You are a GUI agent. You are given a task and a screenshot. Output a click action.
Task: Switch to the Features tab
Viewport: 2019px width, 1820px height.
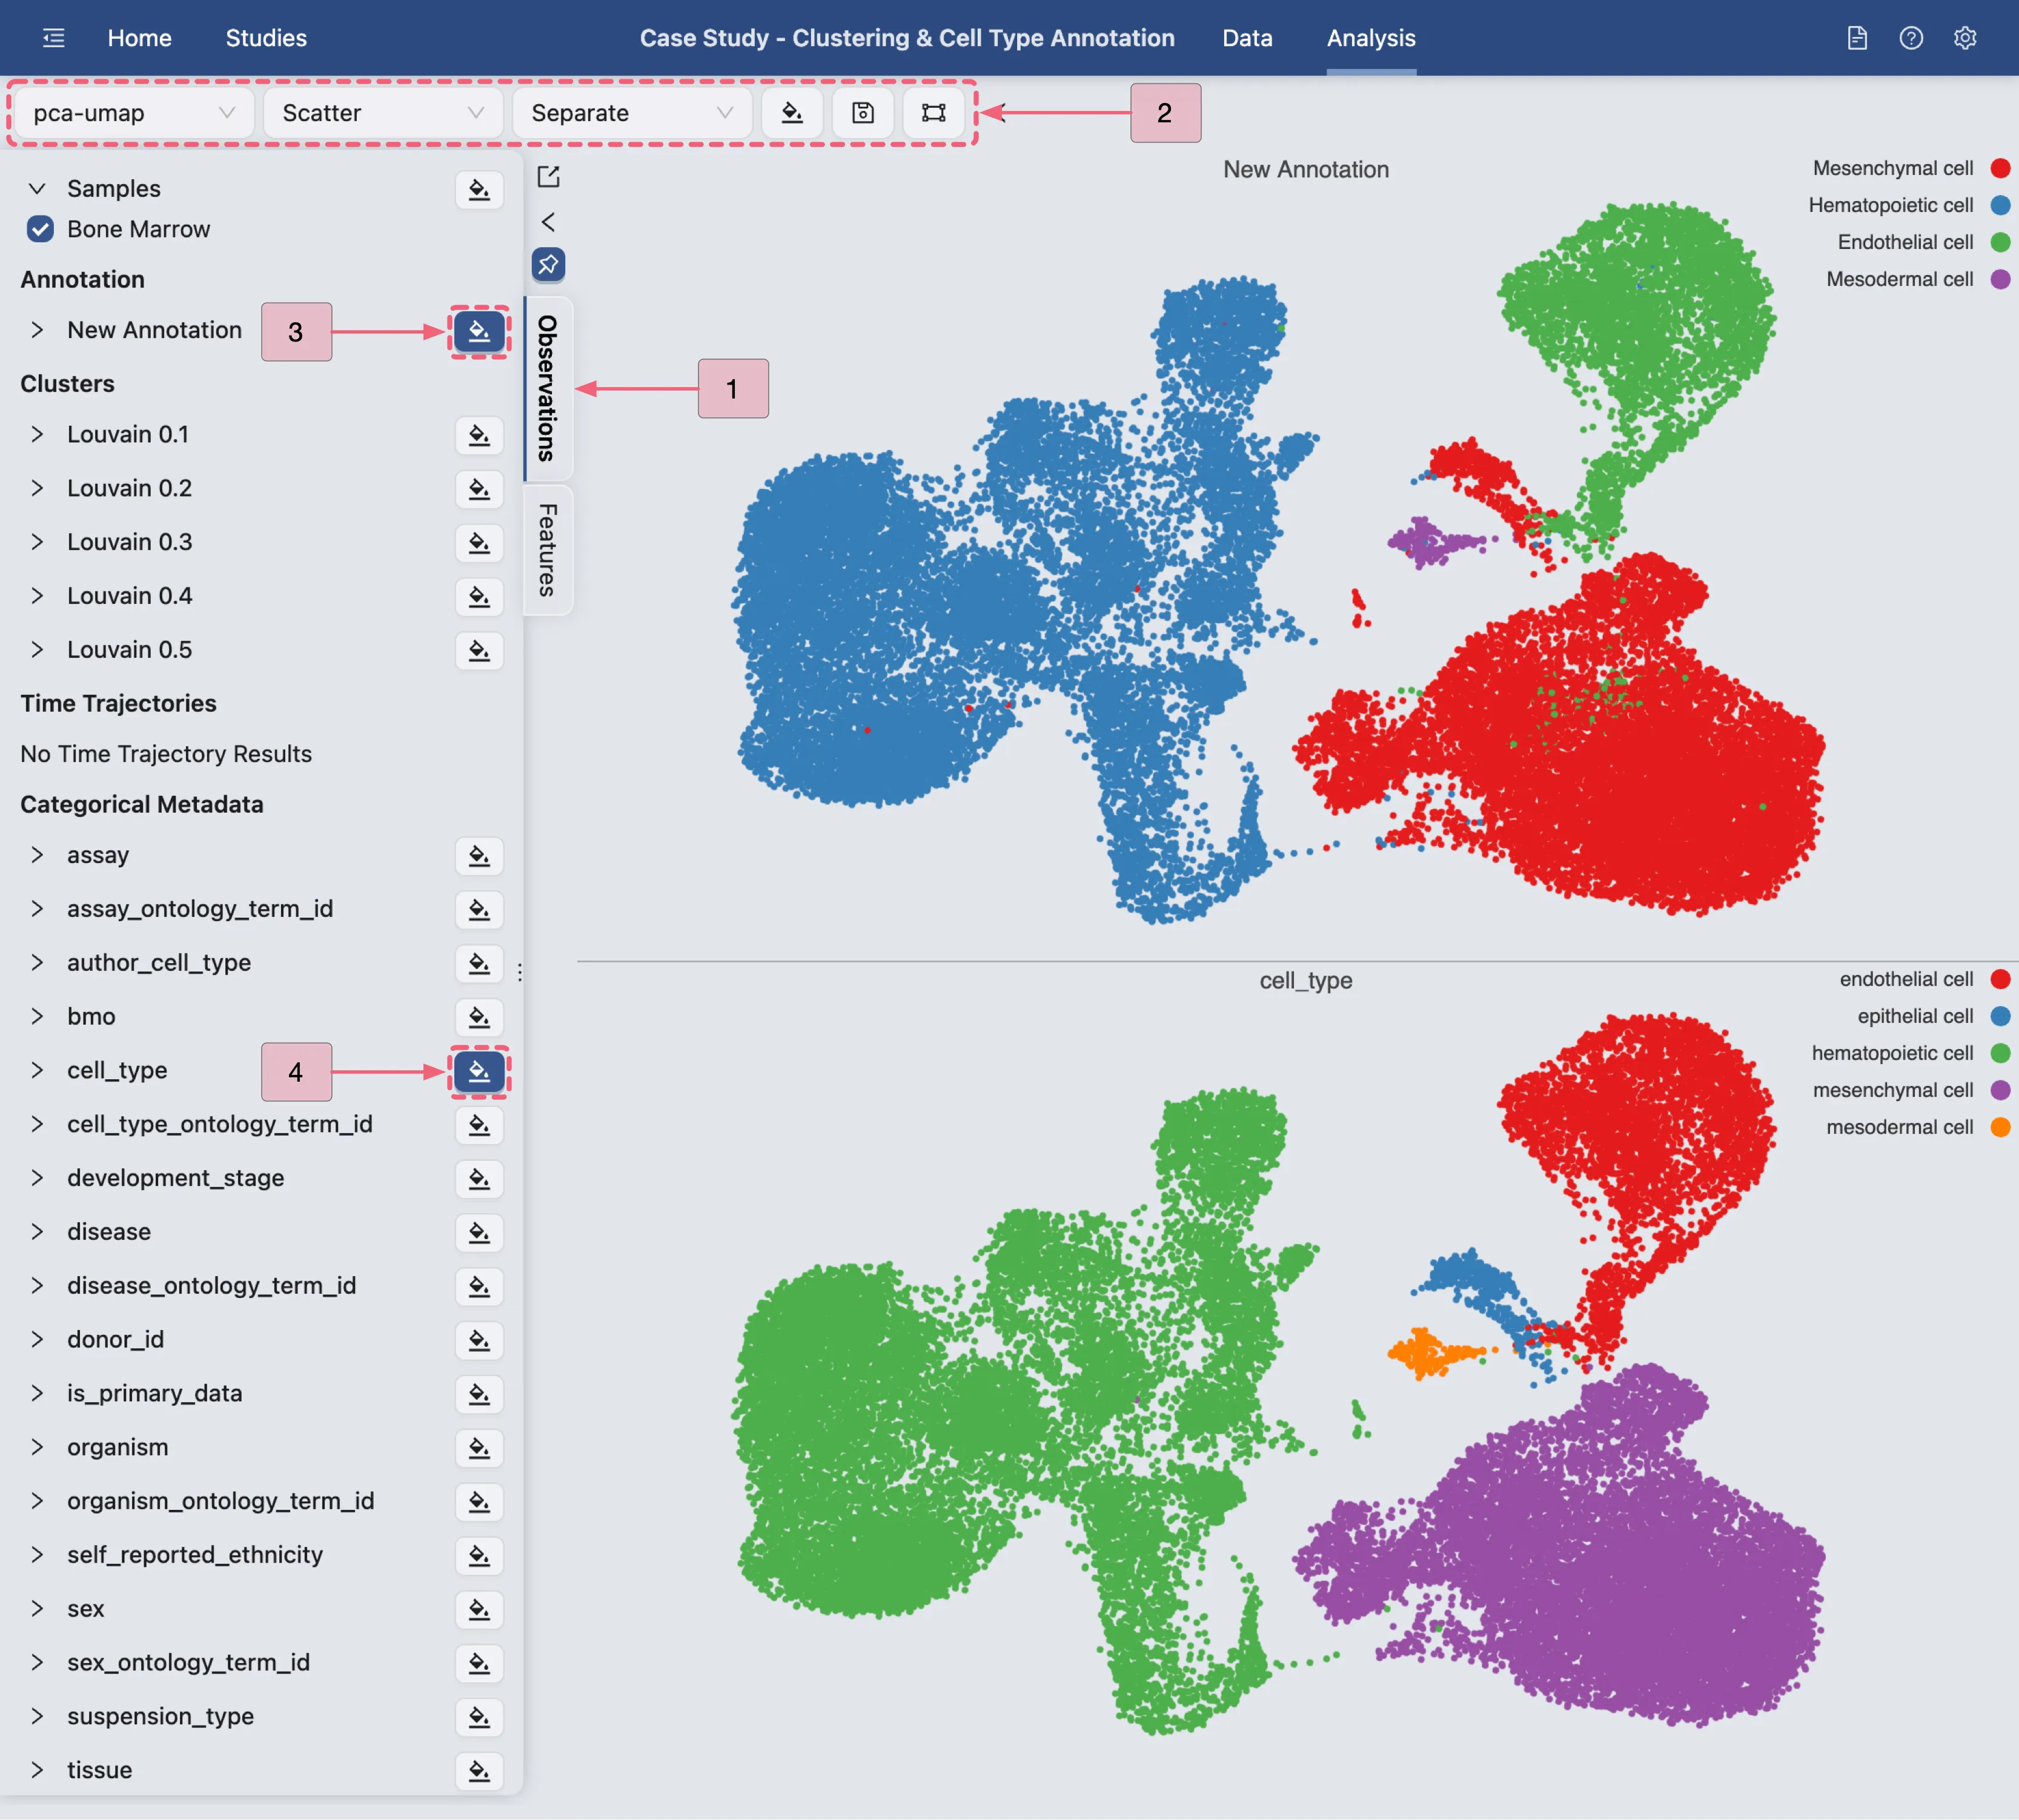tap(547, 550)
